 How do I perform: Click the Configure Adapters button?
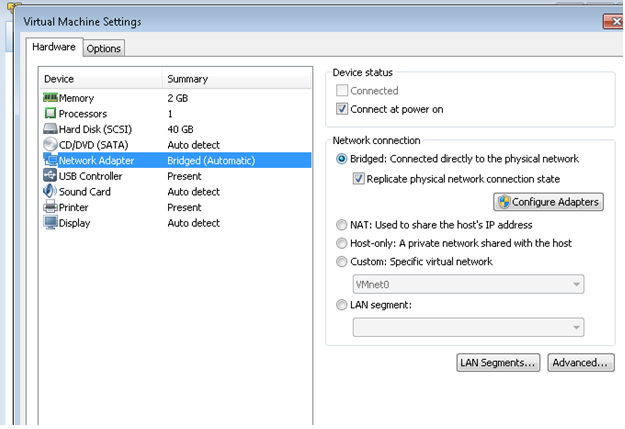pos(548,202)
